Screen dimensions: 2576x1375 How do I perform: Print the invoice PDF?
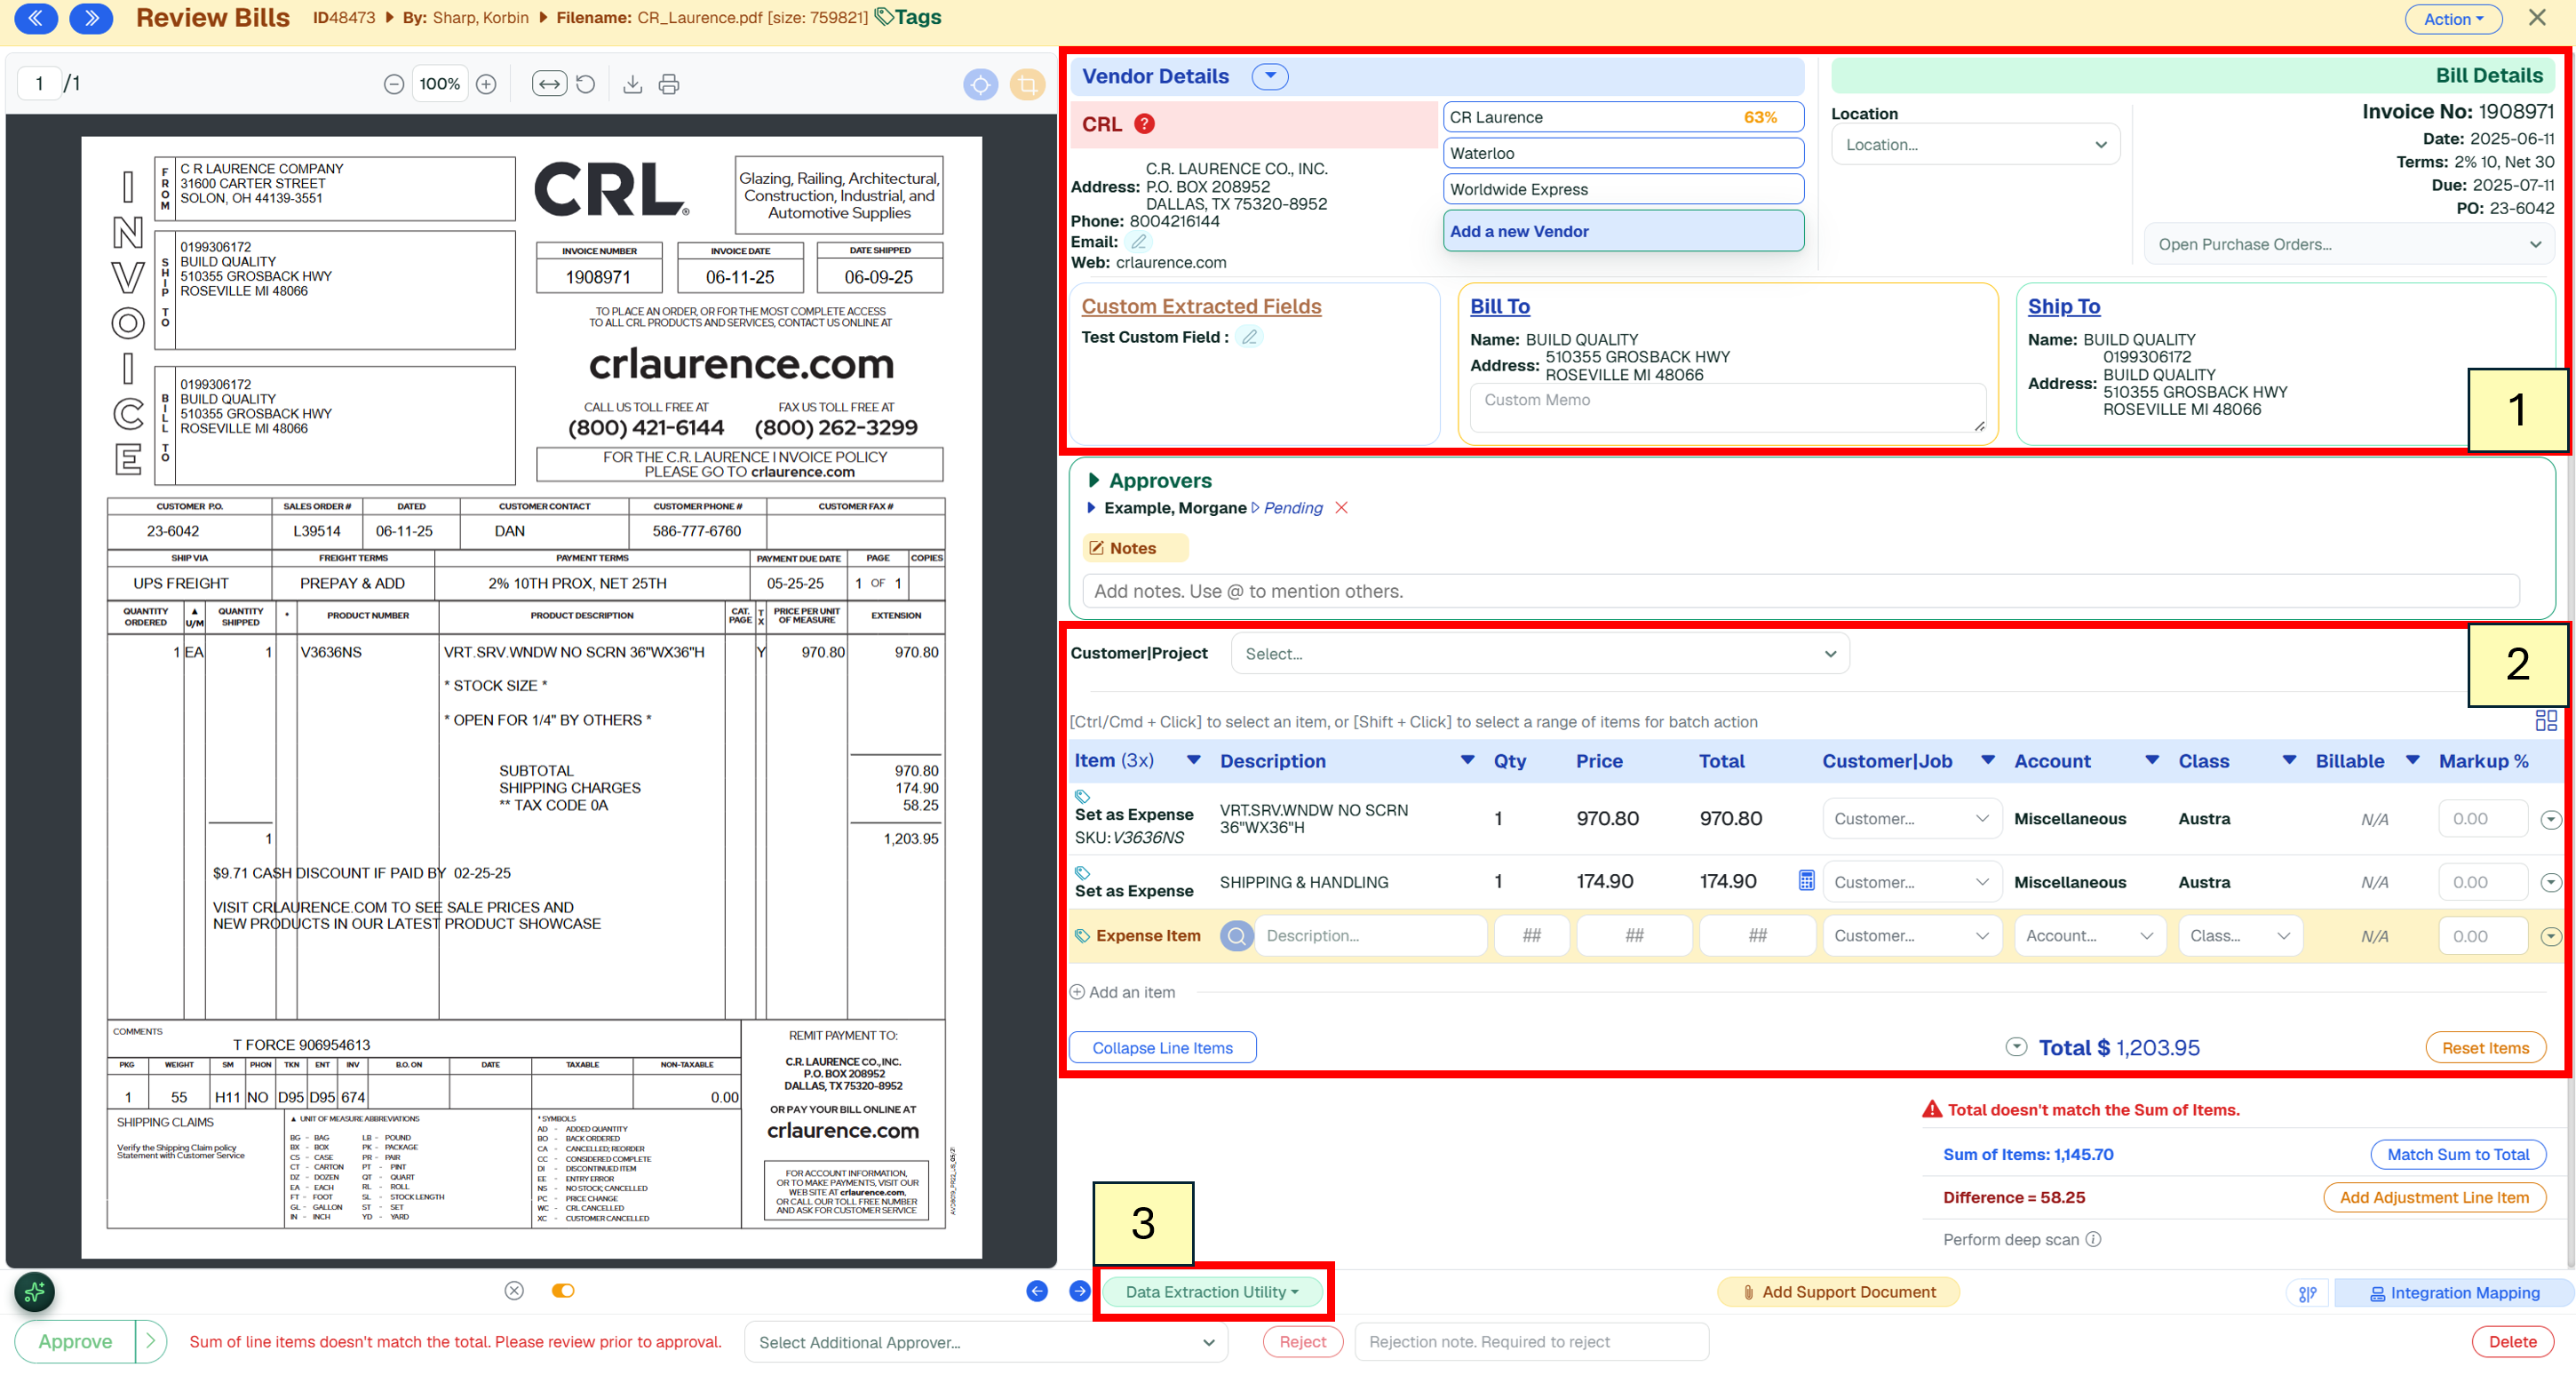tap(669, 85)
